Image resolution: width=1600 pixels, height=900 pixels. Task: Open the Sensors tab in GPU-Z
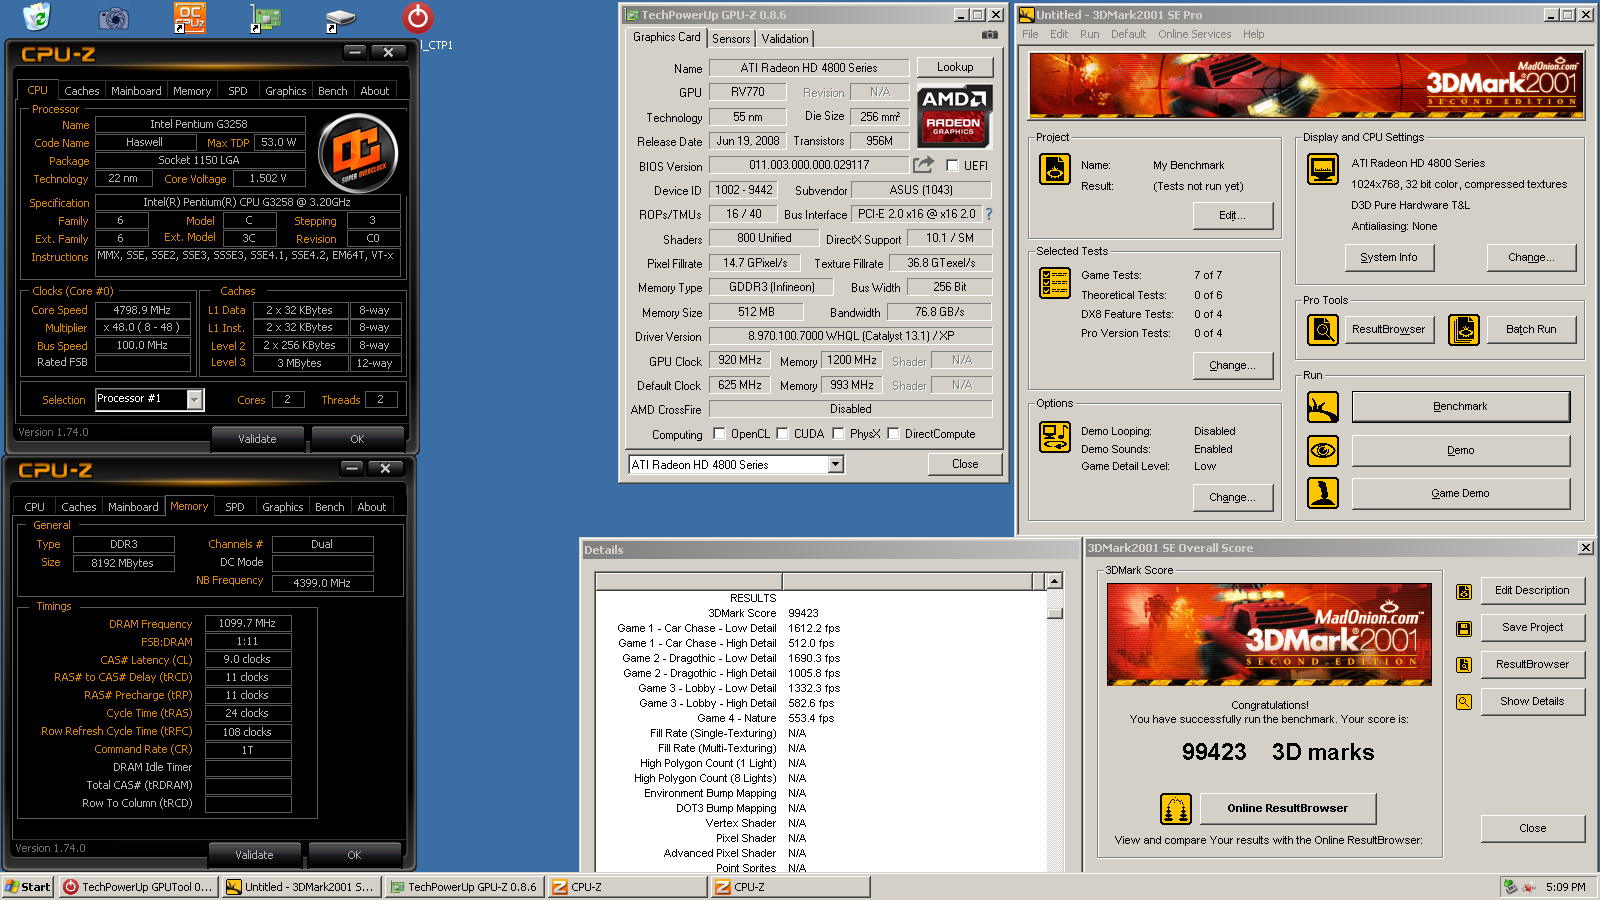(731, 39)
